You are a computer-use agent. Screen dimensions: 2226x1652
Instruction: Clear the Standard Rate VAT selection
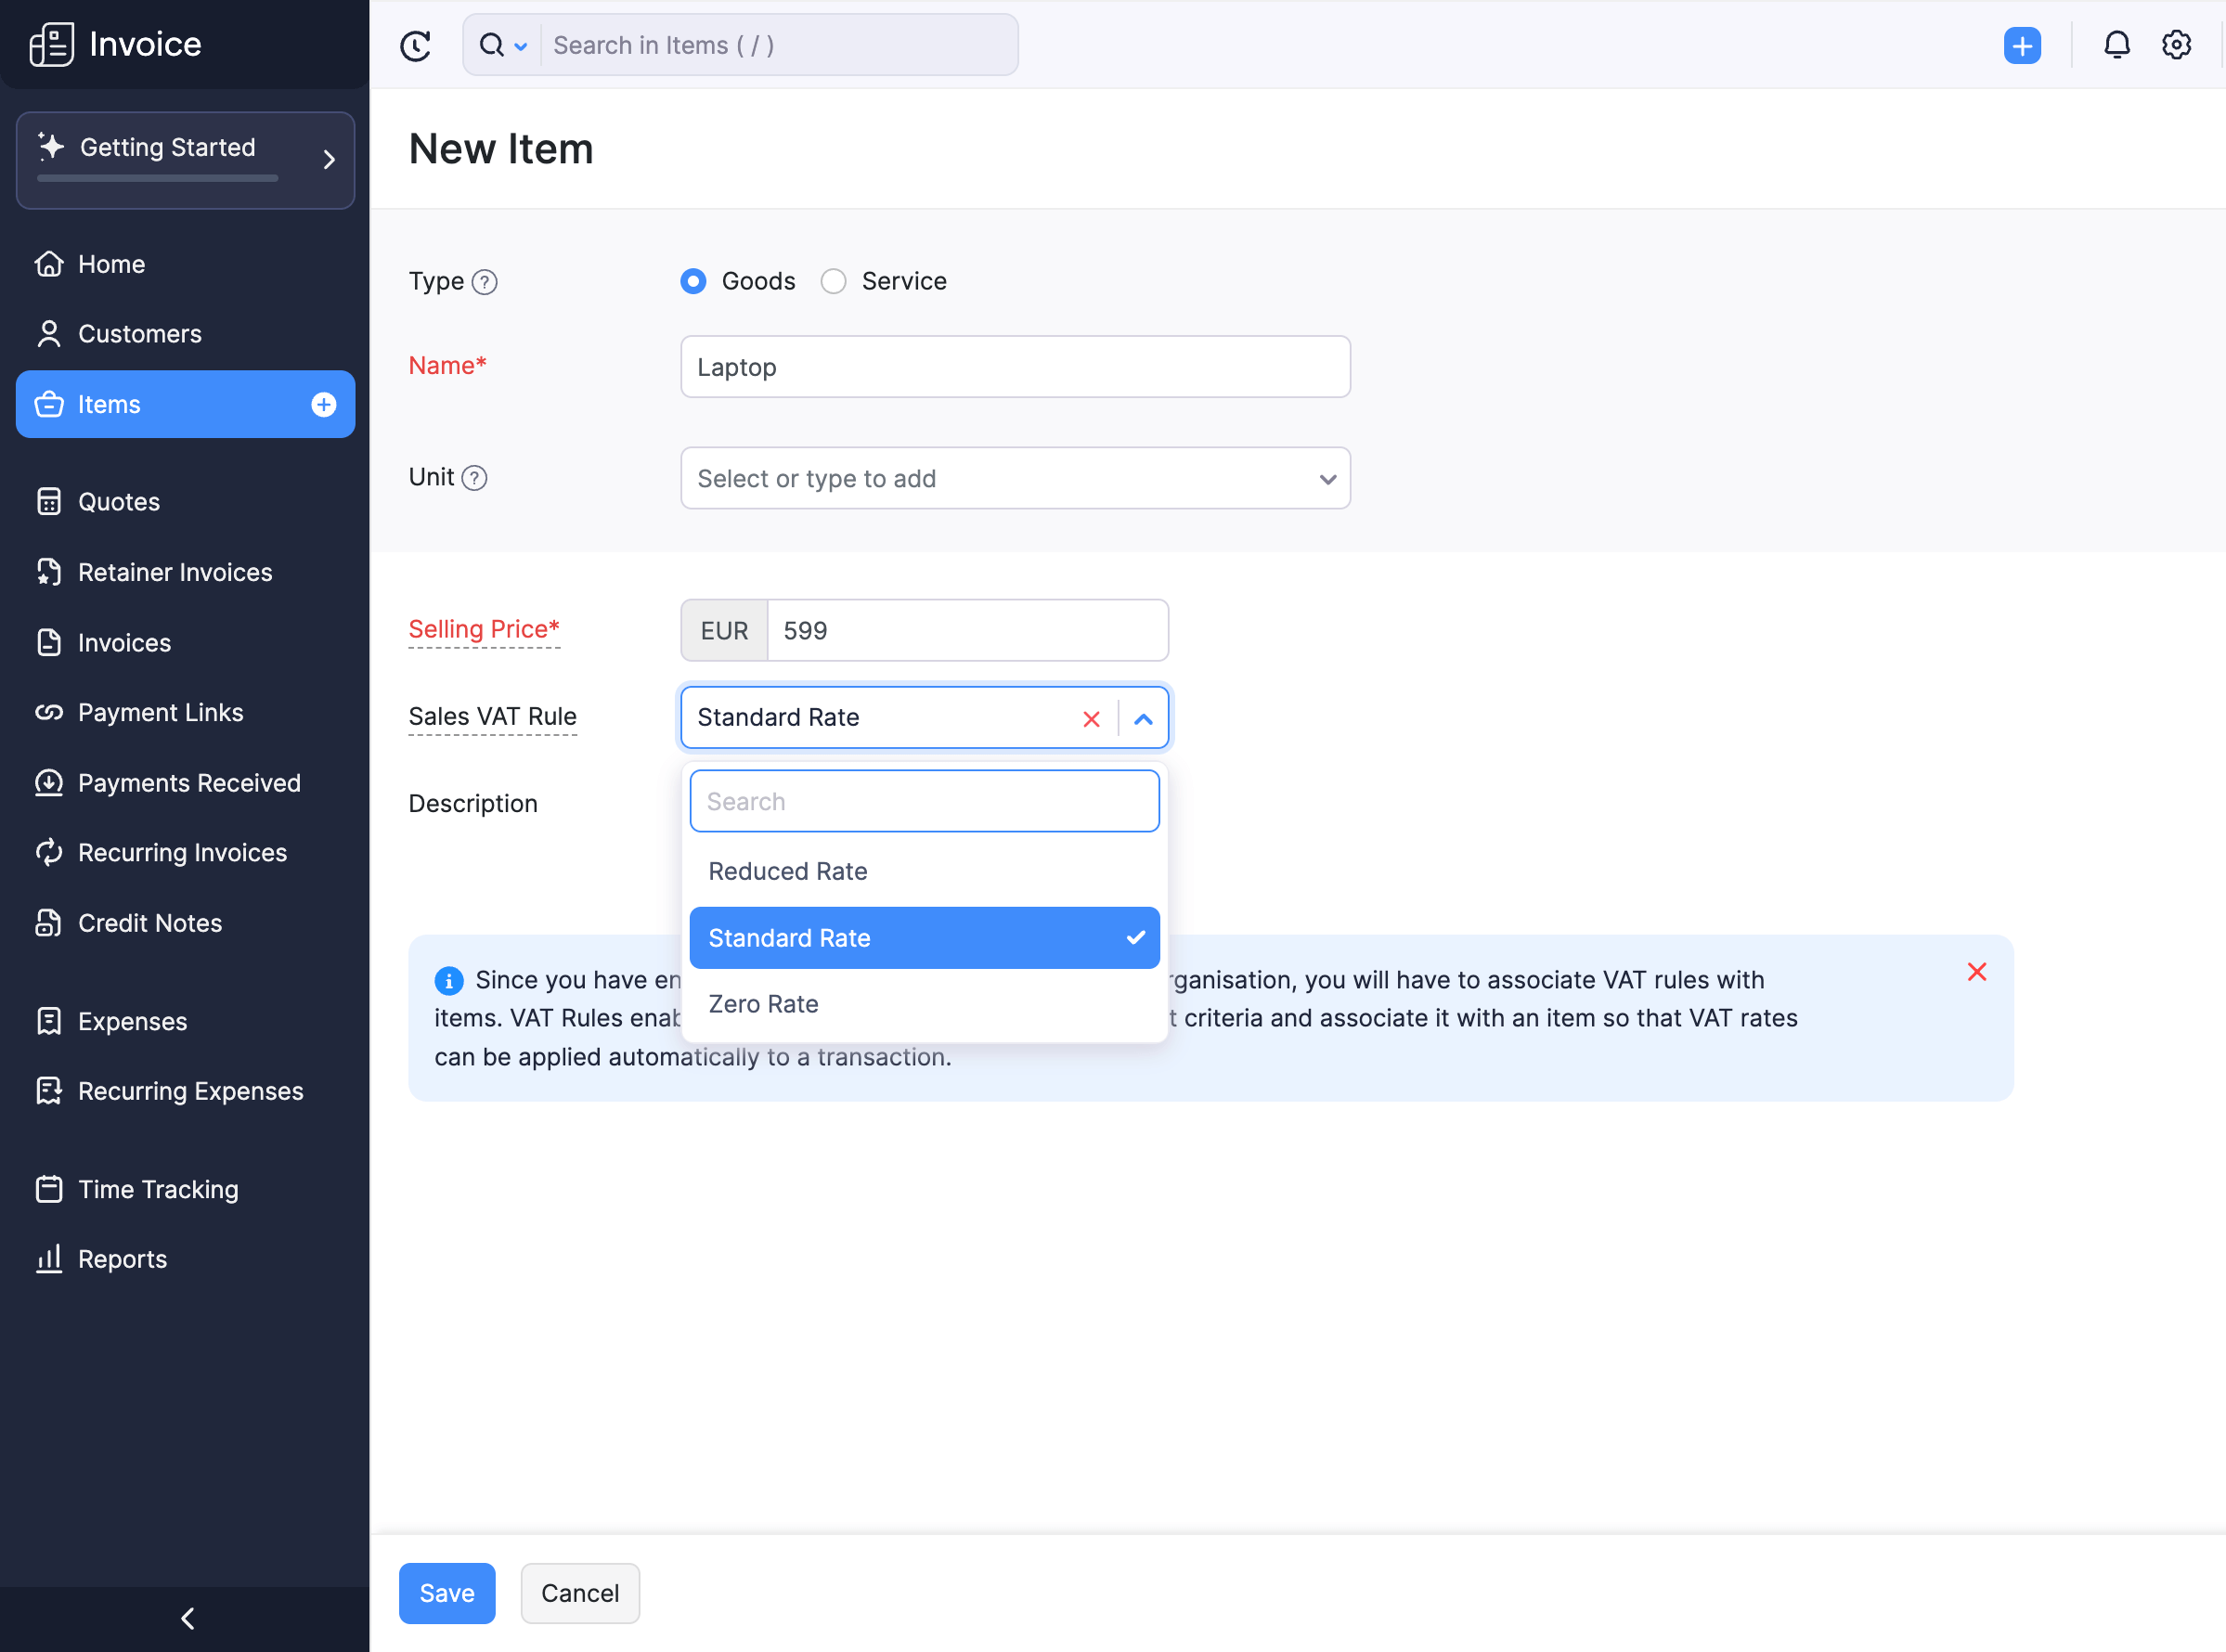tap(1094, 716)
